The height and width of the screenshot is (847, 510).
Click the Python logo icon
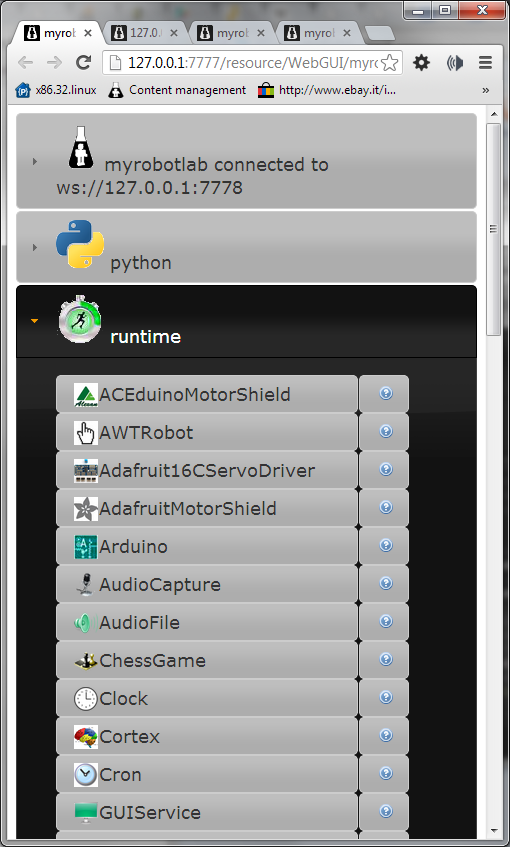point(80,244)
